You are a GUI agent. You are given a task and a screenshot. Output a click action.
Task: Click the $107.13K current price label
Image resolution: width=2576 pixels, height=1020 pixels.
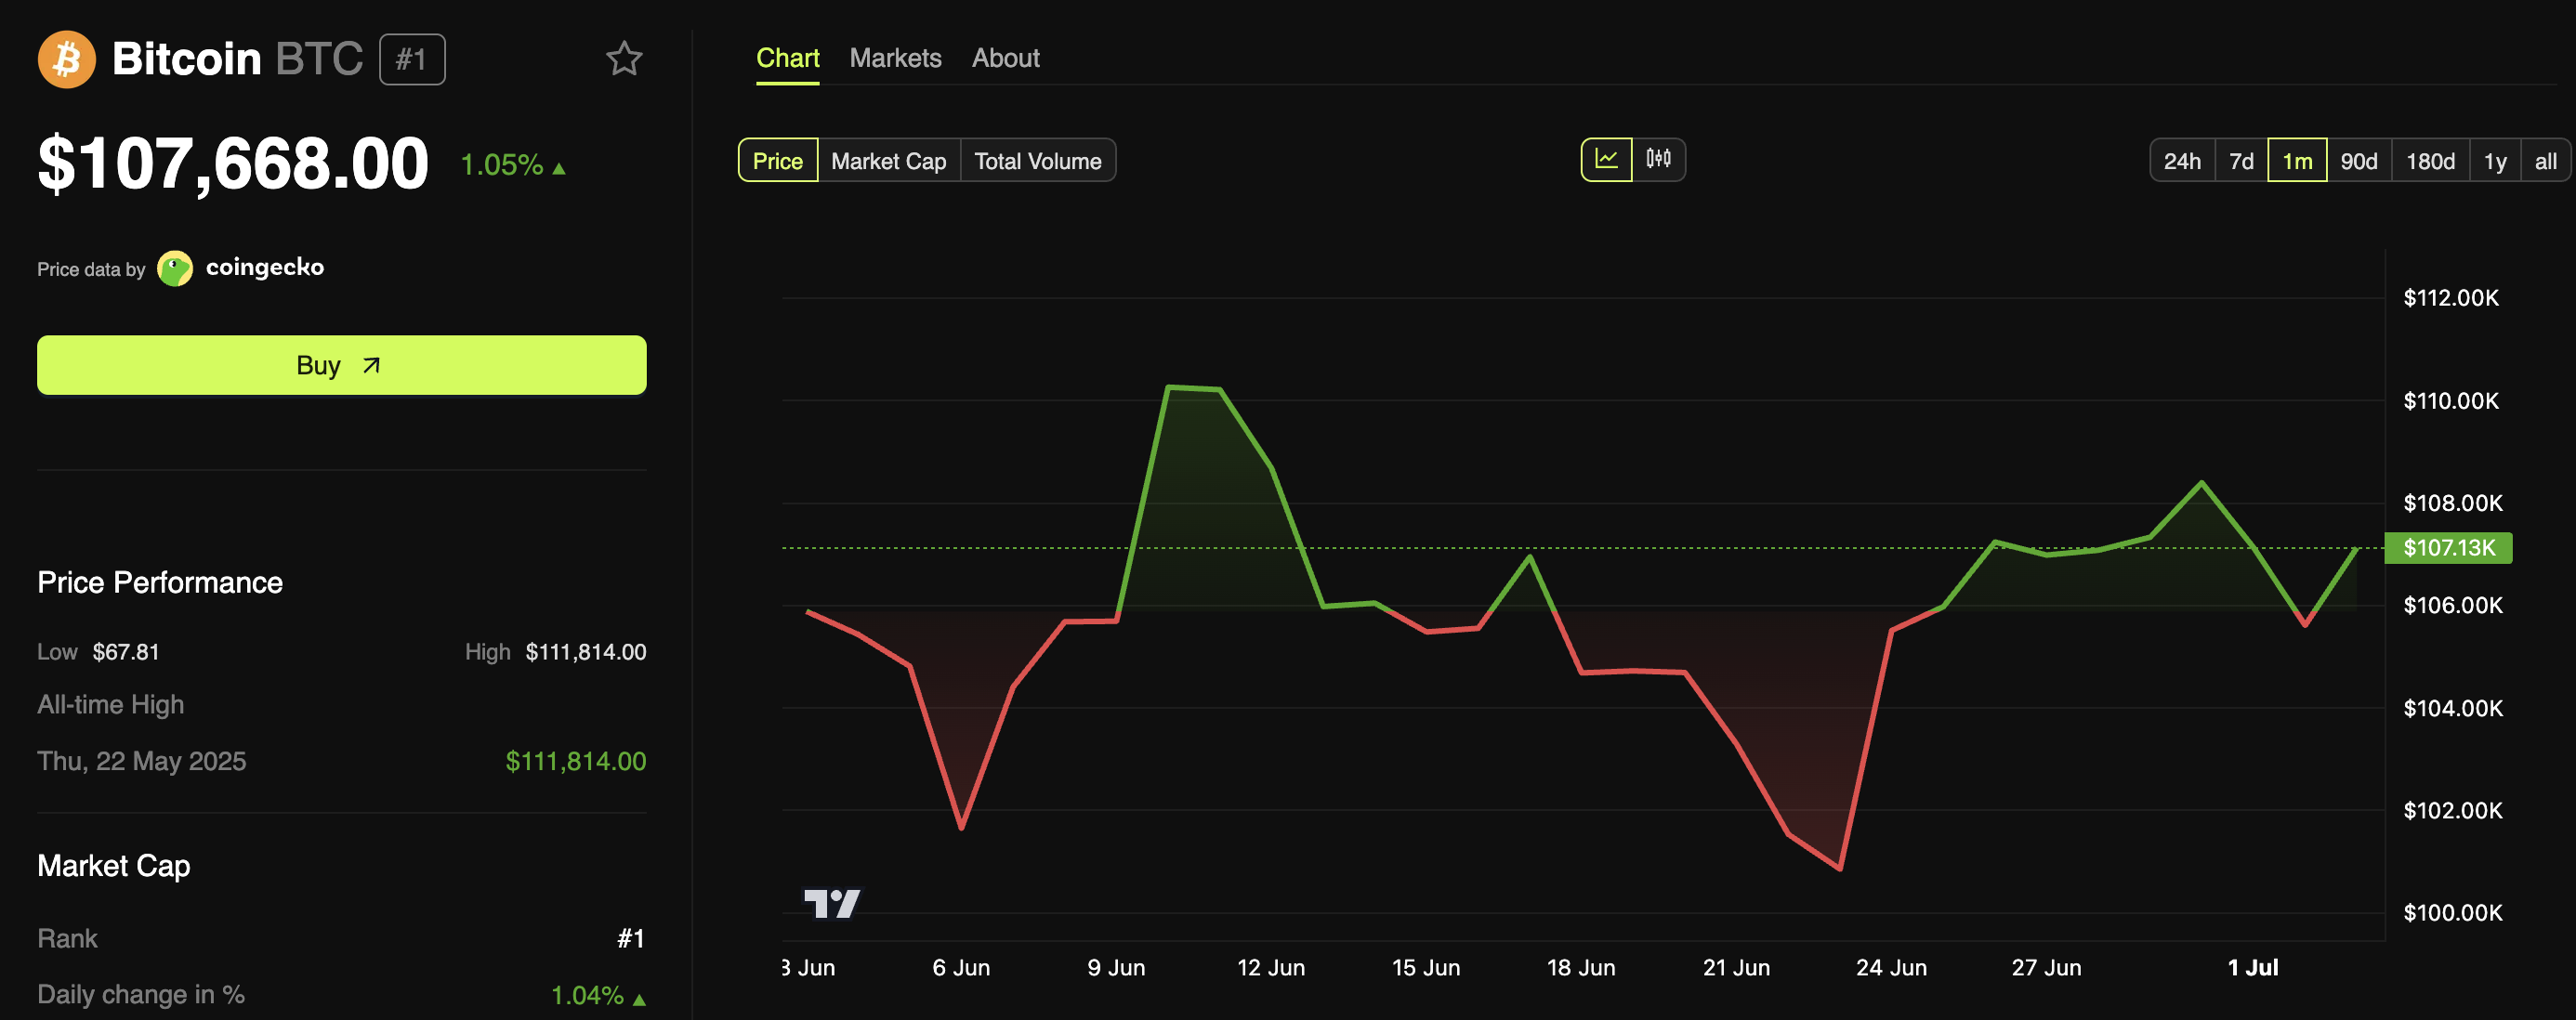click(2448, 548)
